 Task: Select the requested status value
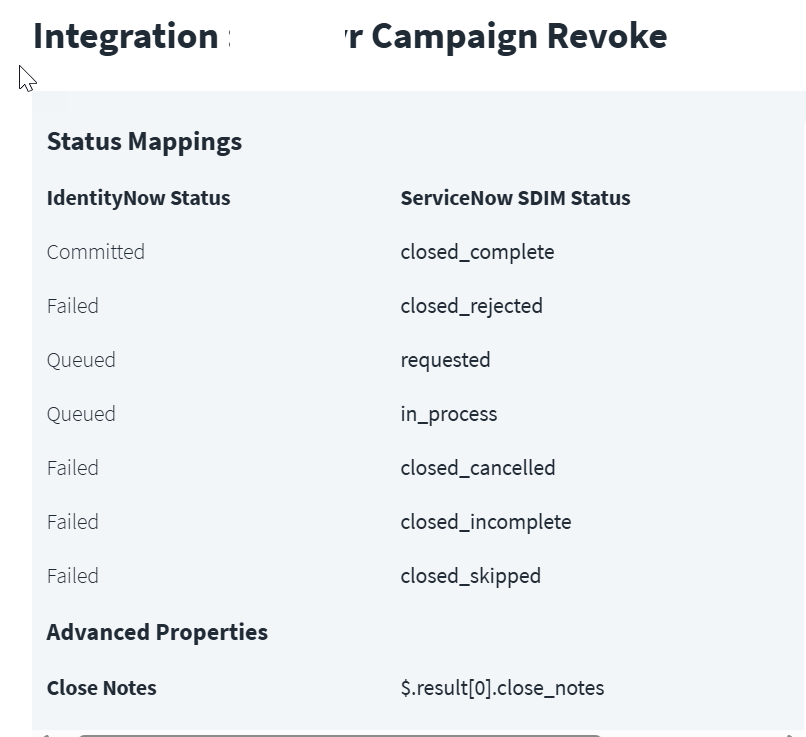click(x=446, y=360)
